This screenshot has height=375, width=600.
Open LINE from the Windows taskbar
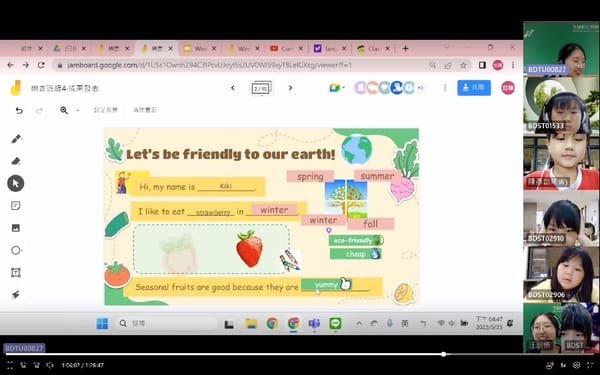[335, 323]
